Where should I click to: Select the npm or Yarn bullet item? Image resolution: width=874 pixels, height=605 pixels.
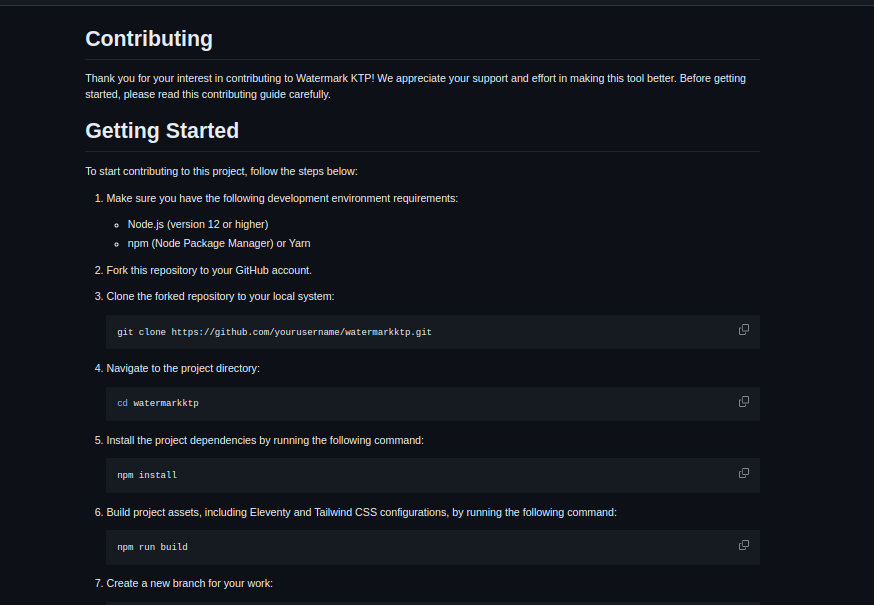219,243
